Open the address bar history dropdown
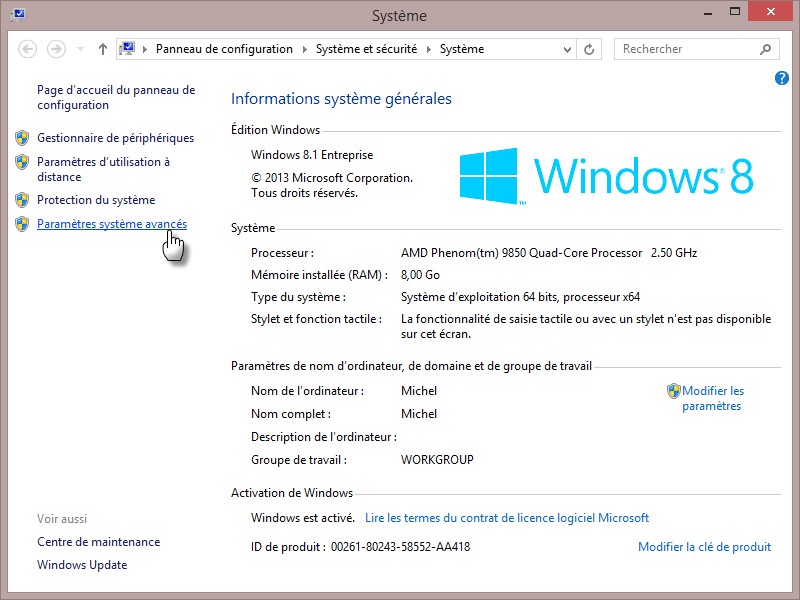 (567, 49)
